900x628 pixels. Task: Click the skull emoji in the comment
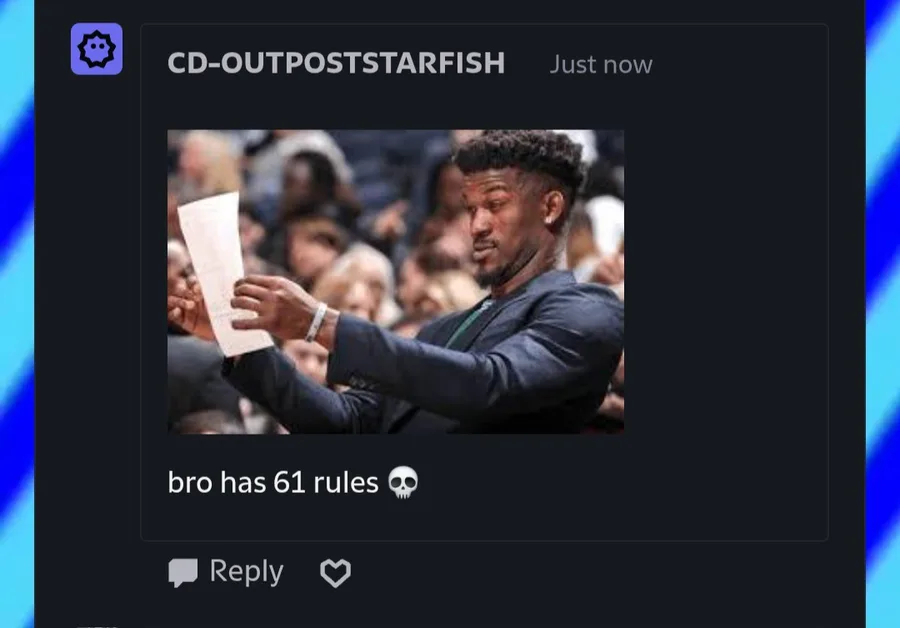coord(403,482)
